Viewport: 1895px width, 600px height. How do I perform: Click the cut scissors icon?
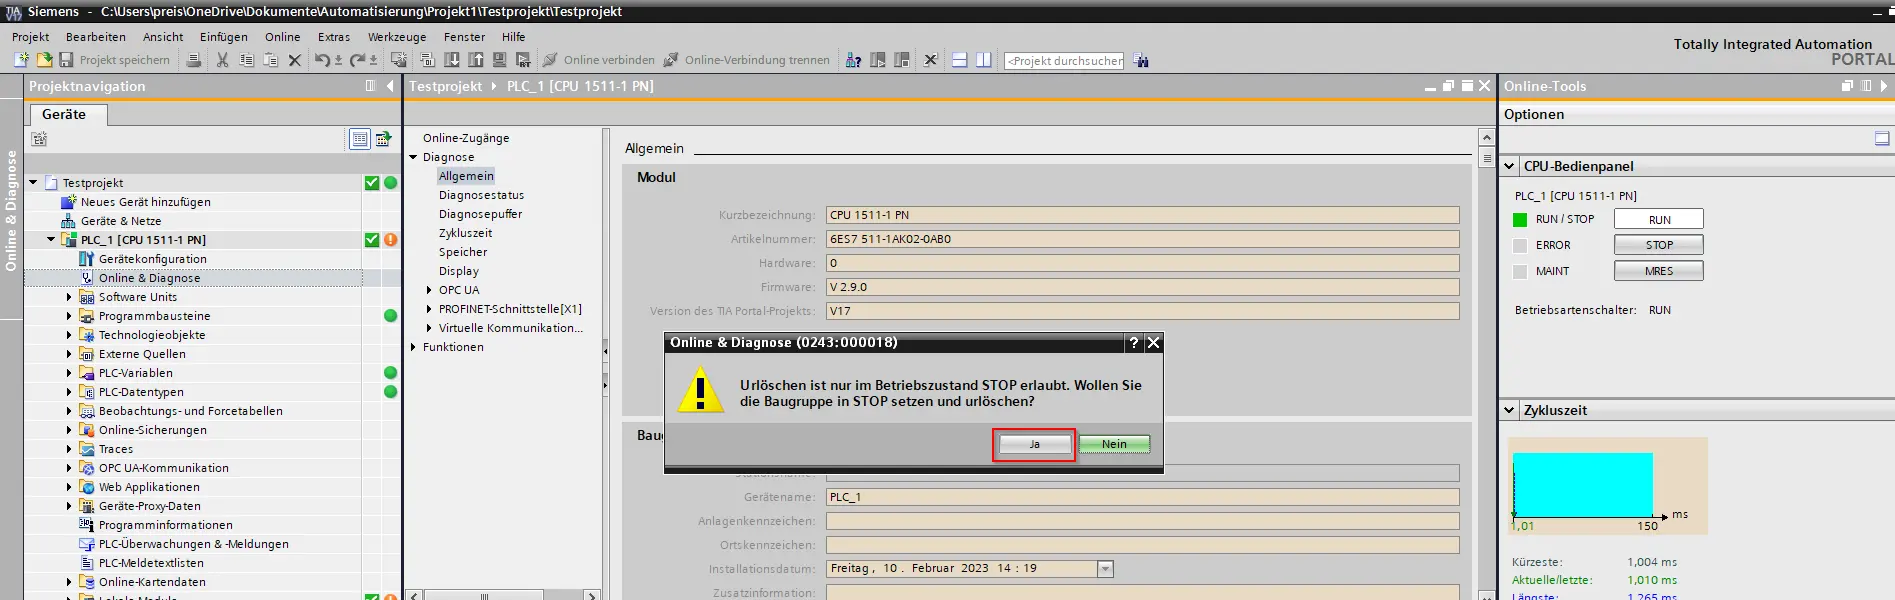(x=222, y=60)
